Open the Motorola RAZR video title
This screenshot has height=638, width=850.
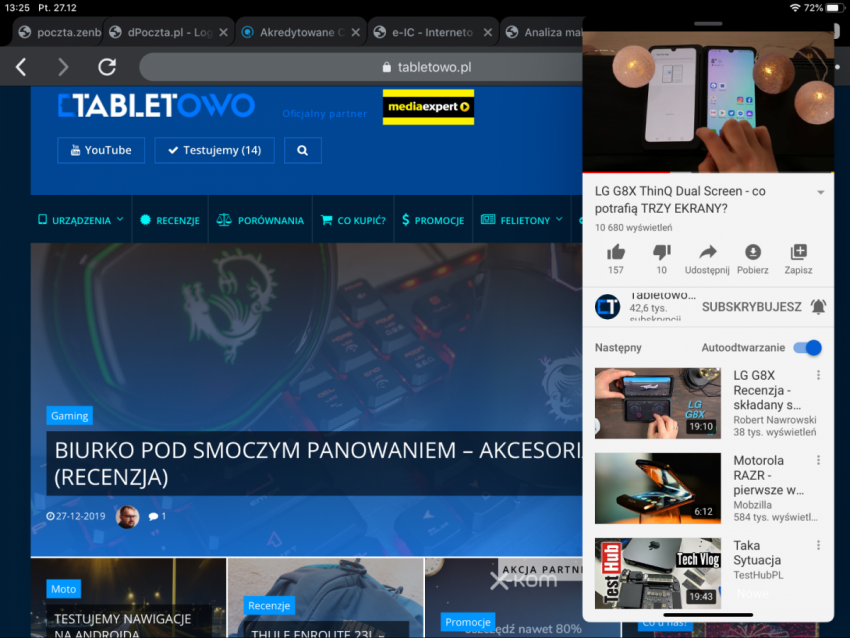[769, 475]
